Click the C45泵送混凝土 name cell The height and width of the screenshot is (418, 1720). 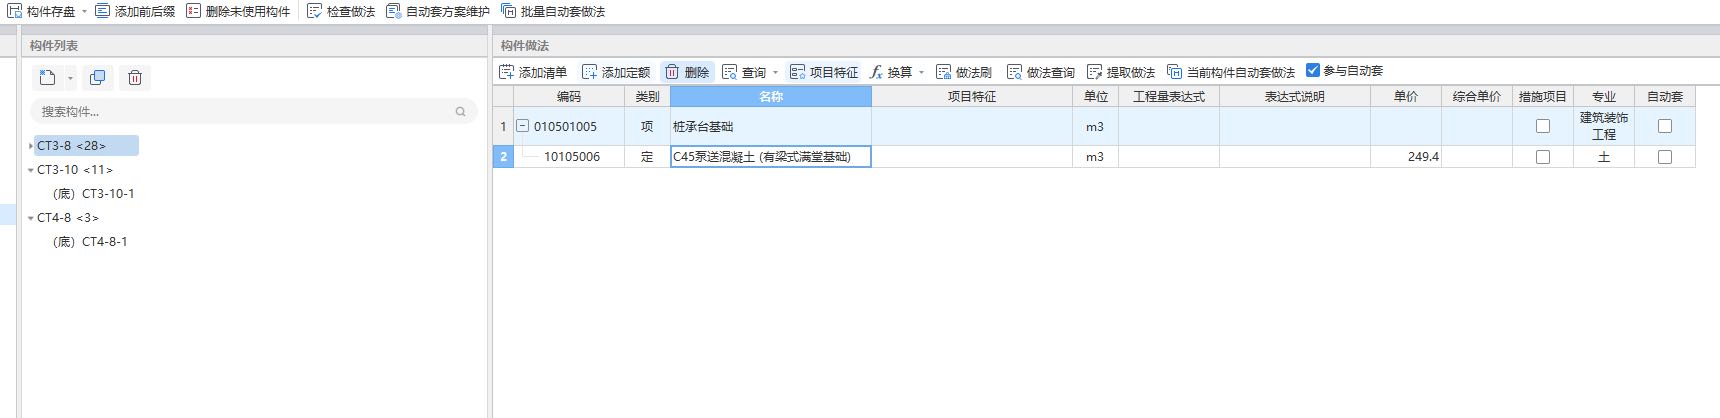pyautogui.click(x=771, y=157)
